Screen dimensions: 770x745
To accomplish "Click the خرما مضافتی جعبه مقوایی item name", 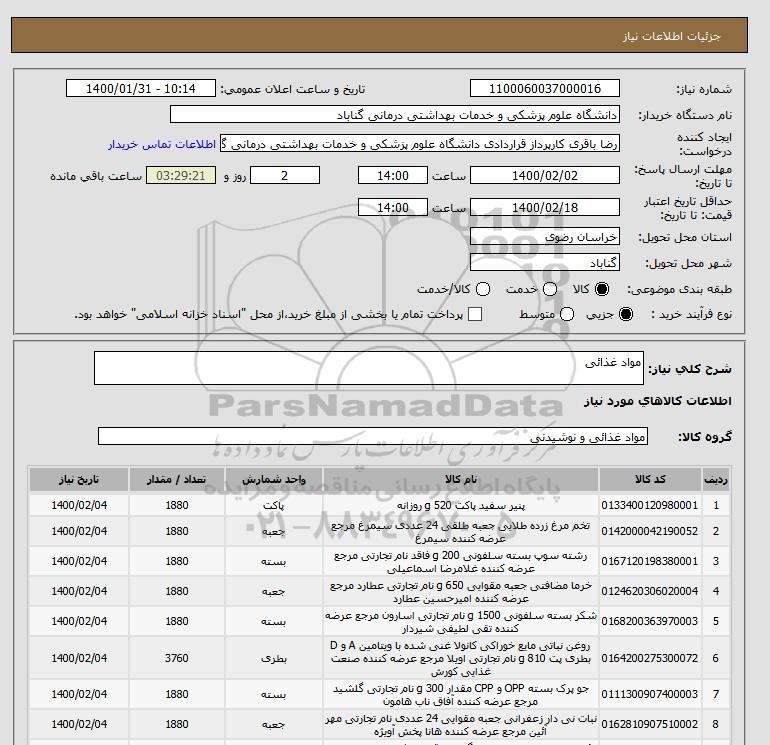I will (461, 591).
